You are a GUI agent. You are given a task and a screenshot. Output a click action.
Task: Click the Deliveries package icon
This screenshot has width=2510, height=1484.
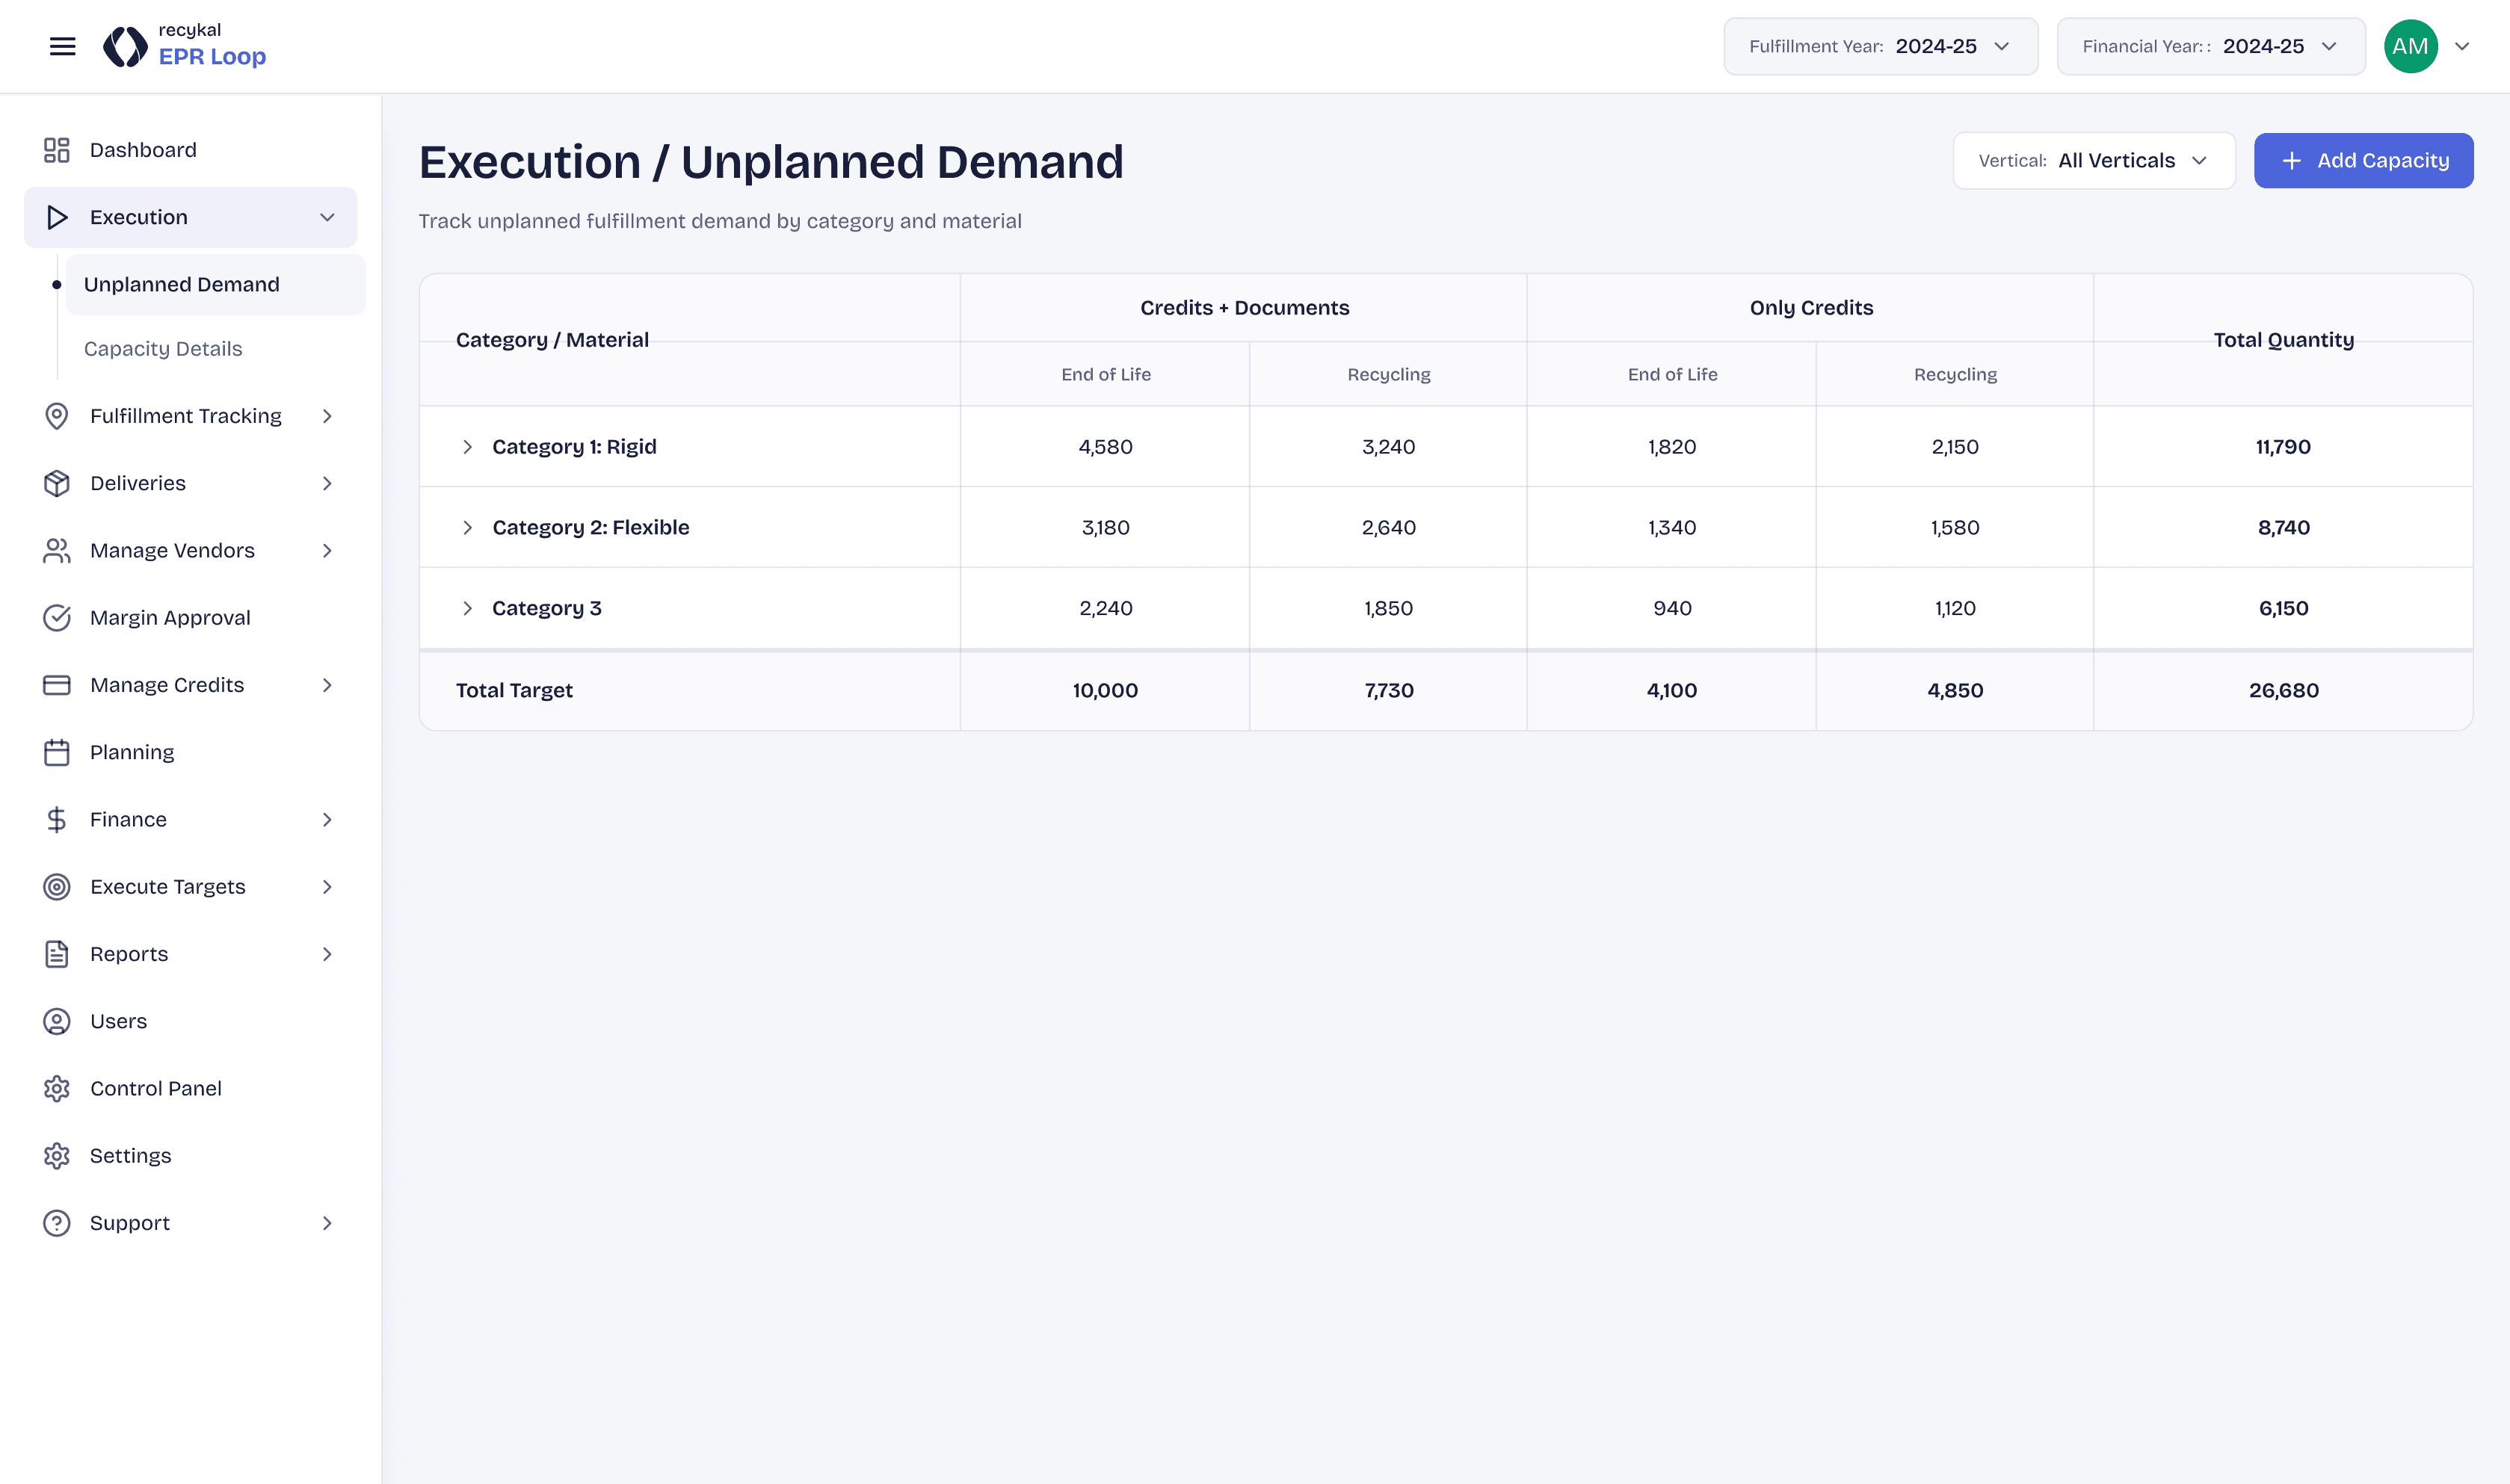click(57, 483)
